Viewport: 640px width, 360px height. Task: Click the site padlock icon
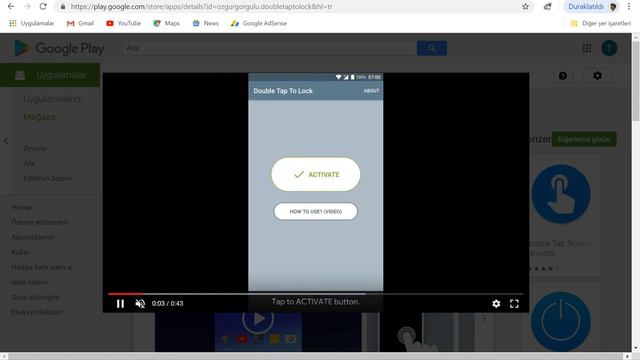pos(62,7)
